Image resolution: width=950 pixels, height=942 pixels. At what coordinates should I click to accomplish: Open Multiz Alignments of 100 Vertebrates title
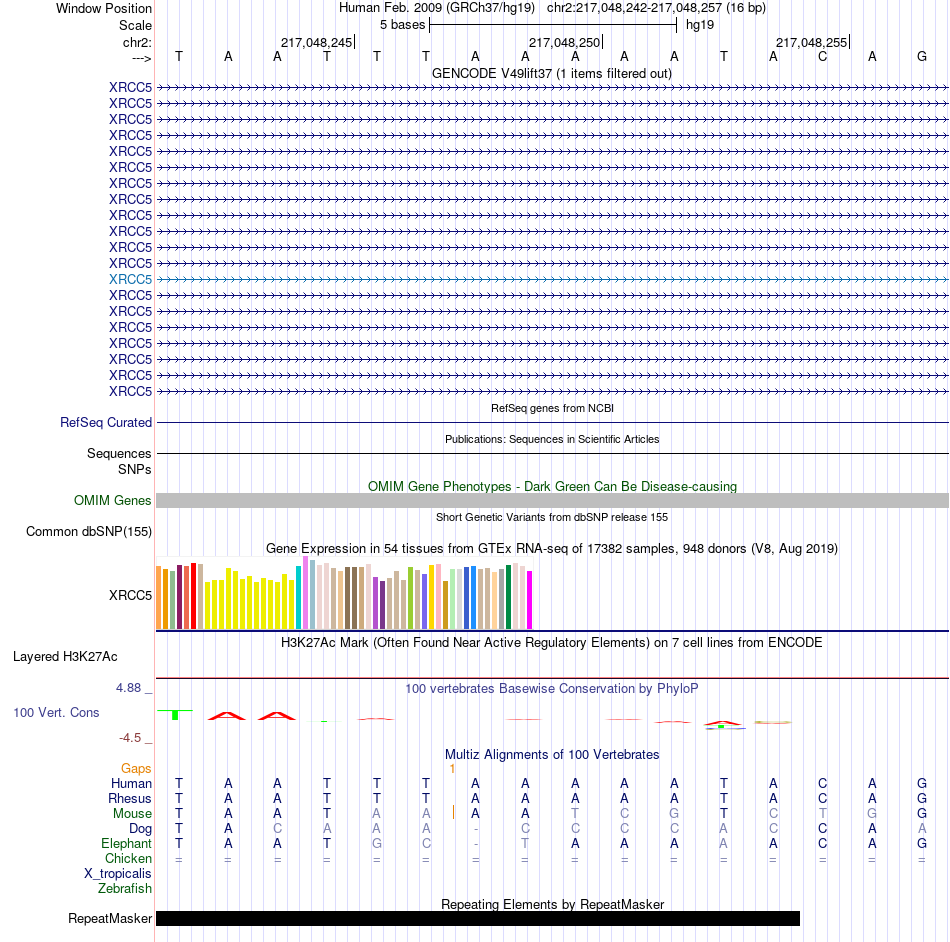point(552,754)
